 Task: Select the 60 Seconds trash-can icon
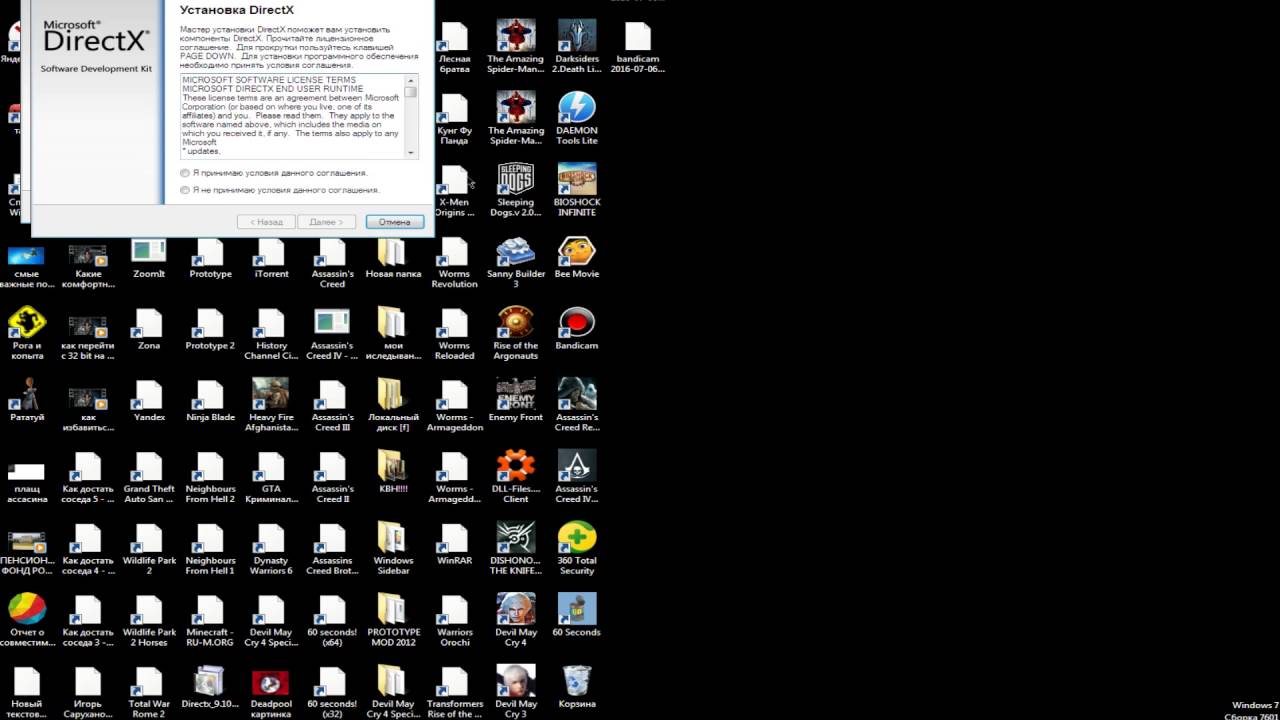click(577, 615)
